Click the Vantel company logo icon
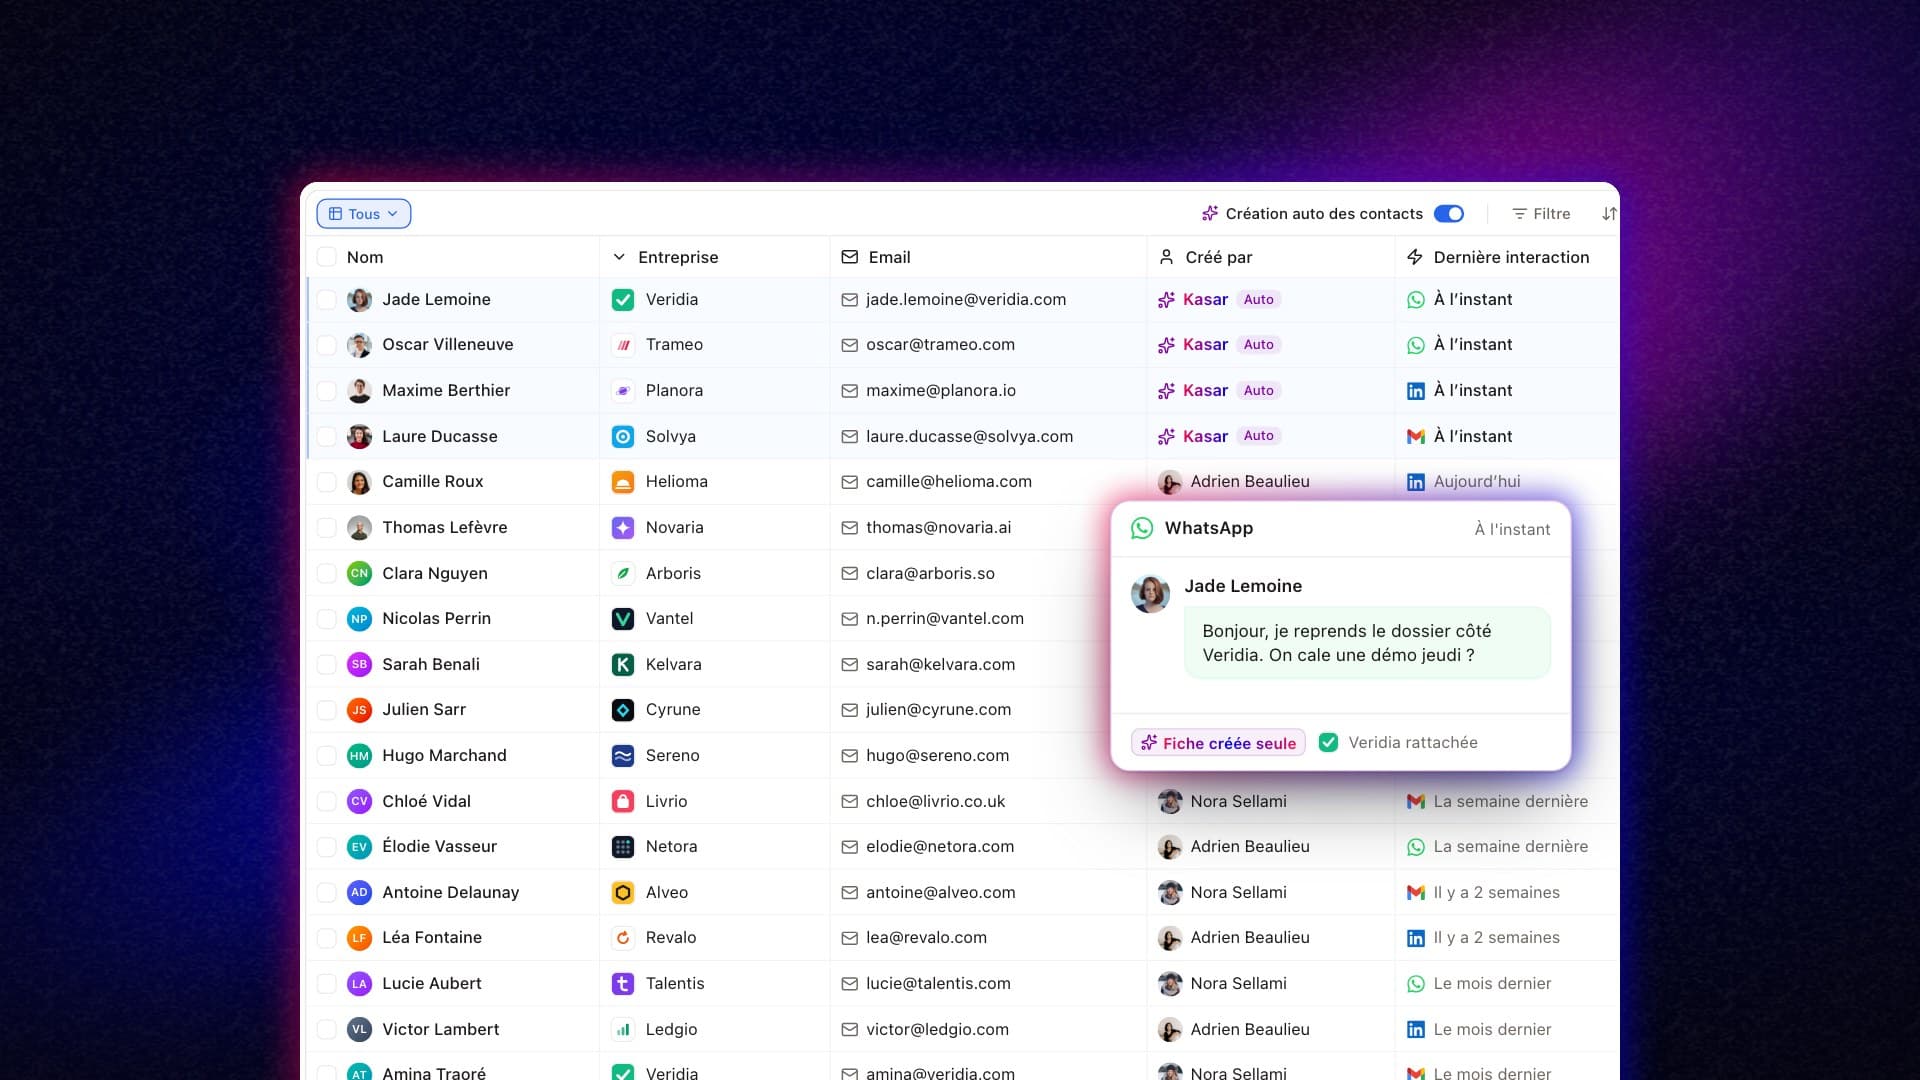 pos(623,619)
